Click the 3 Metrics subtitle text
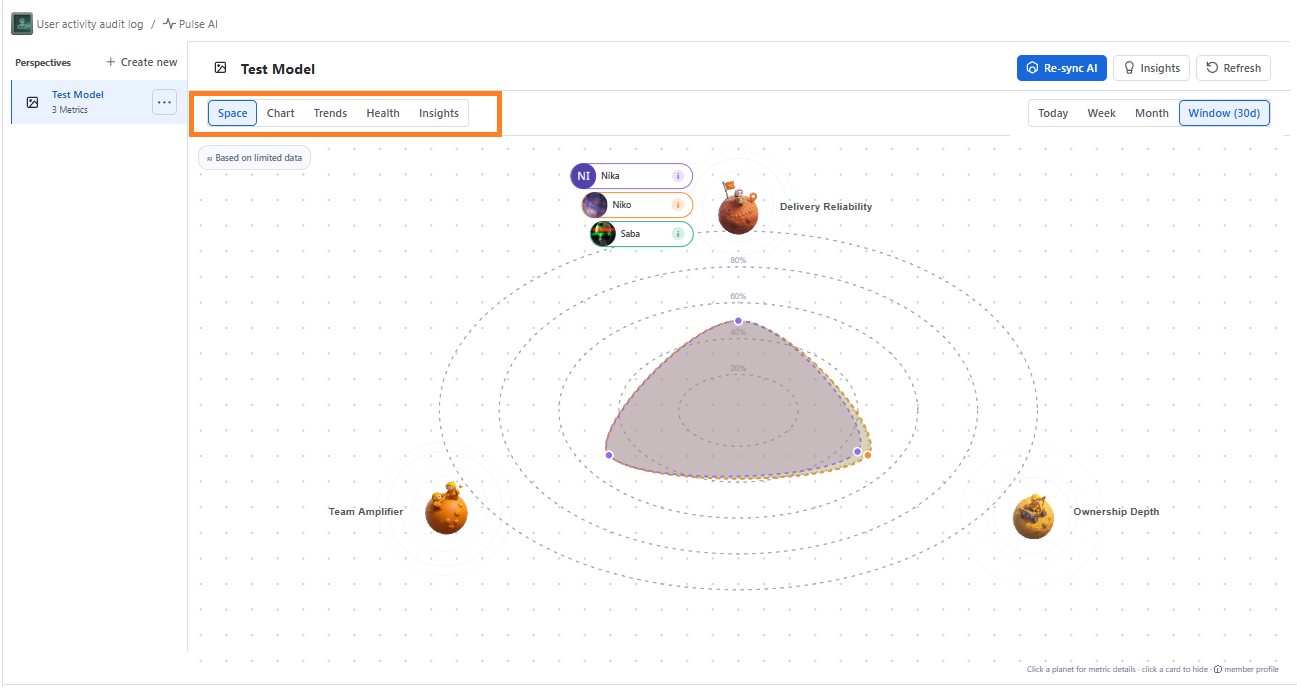 (70, 110)
